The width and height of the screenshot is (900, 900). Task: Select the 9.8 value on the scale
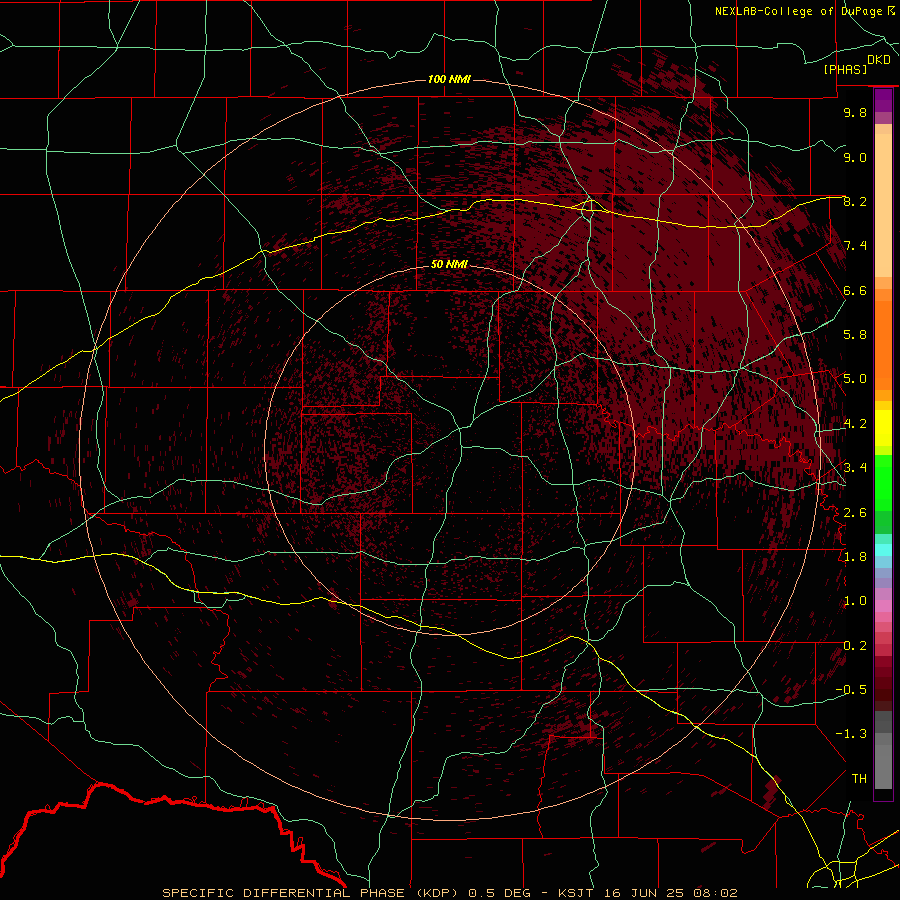(855, 112)
